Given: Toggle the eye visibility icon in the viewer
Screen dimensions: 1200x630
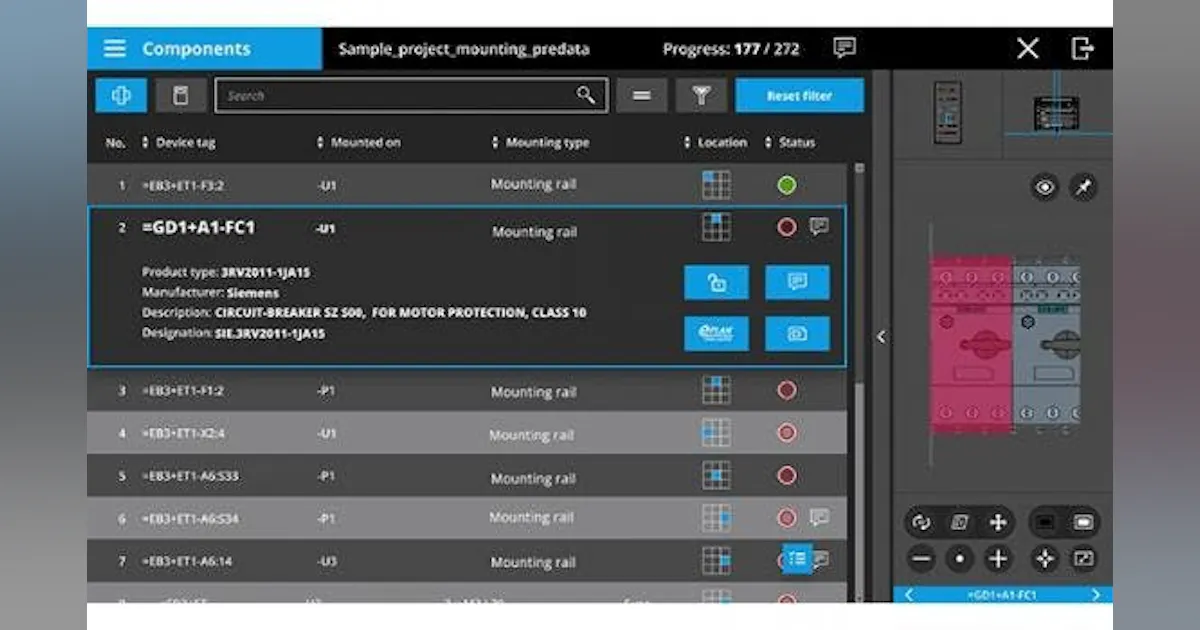Looking at the screenshot, I should pyautogui.click(x=1044, y=187).
